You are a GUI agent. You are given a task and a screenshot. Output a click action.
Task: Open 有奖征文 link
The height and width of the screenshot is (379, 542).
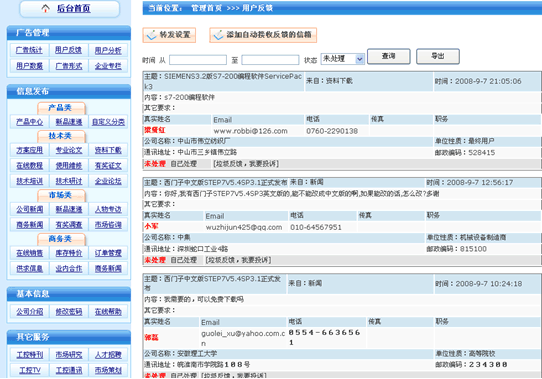(108, 166)
